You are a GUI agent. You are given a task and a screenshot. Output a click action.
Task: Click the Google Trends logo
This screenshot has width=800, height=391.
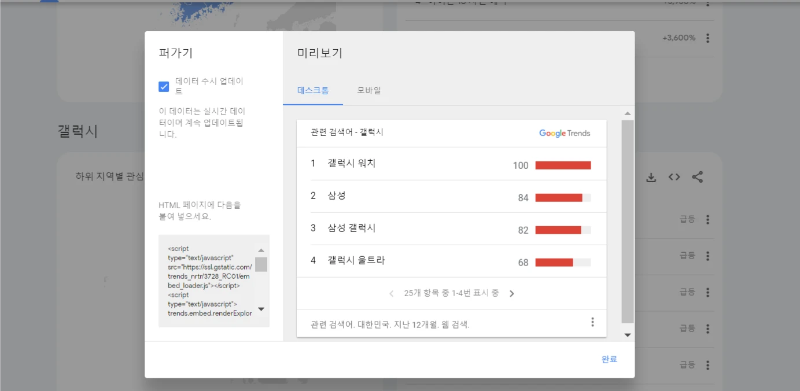[564, 133]
